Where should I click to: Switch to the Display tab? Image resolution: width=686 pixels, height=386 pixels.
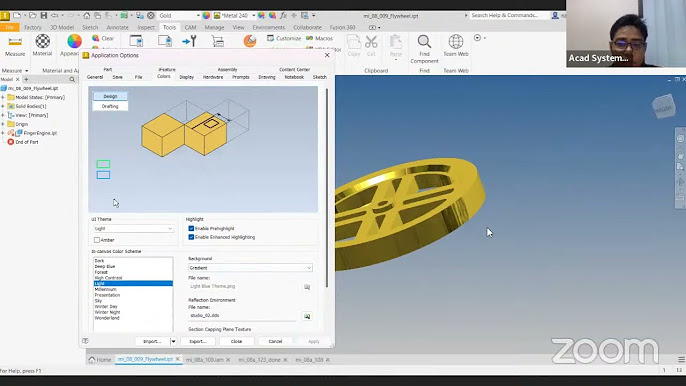186,77
